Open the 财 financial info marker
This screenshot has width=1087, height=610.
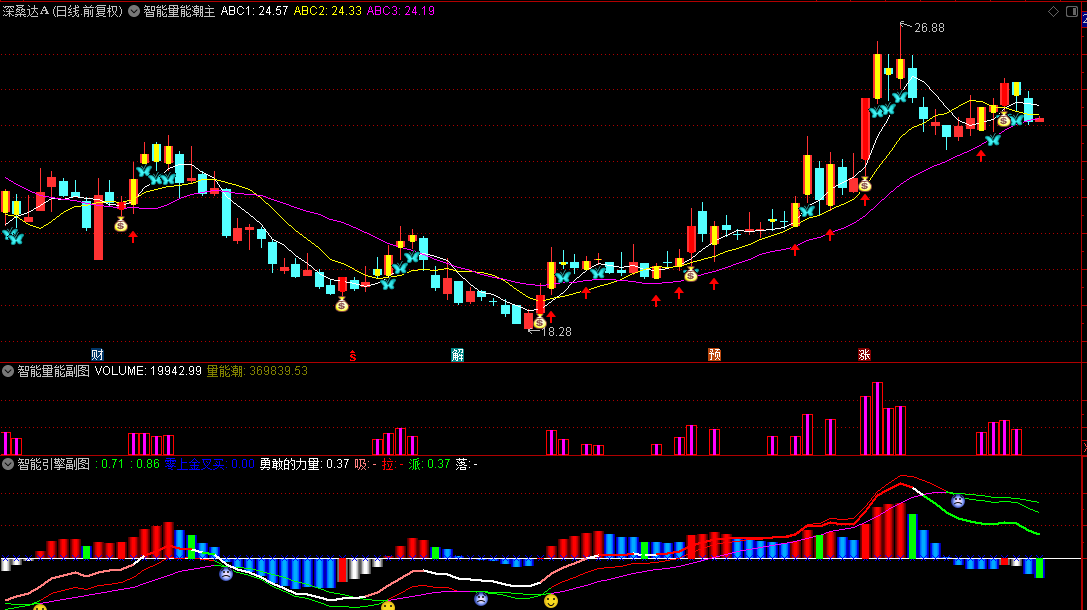tap(97, 355)
